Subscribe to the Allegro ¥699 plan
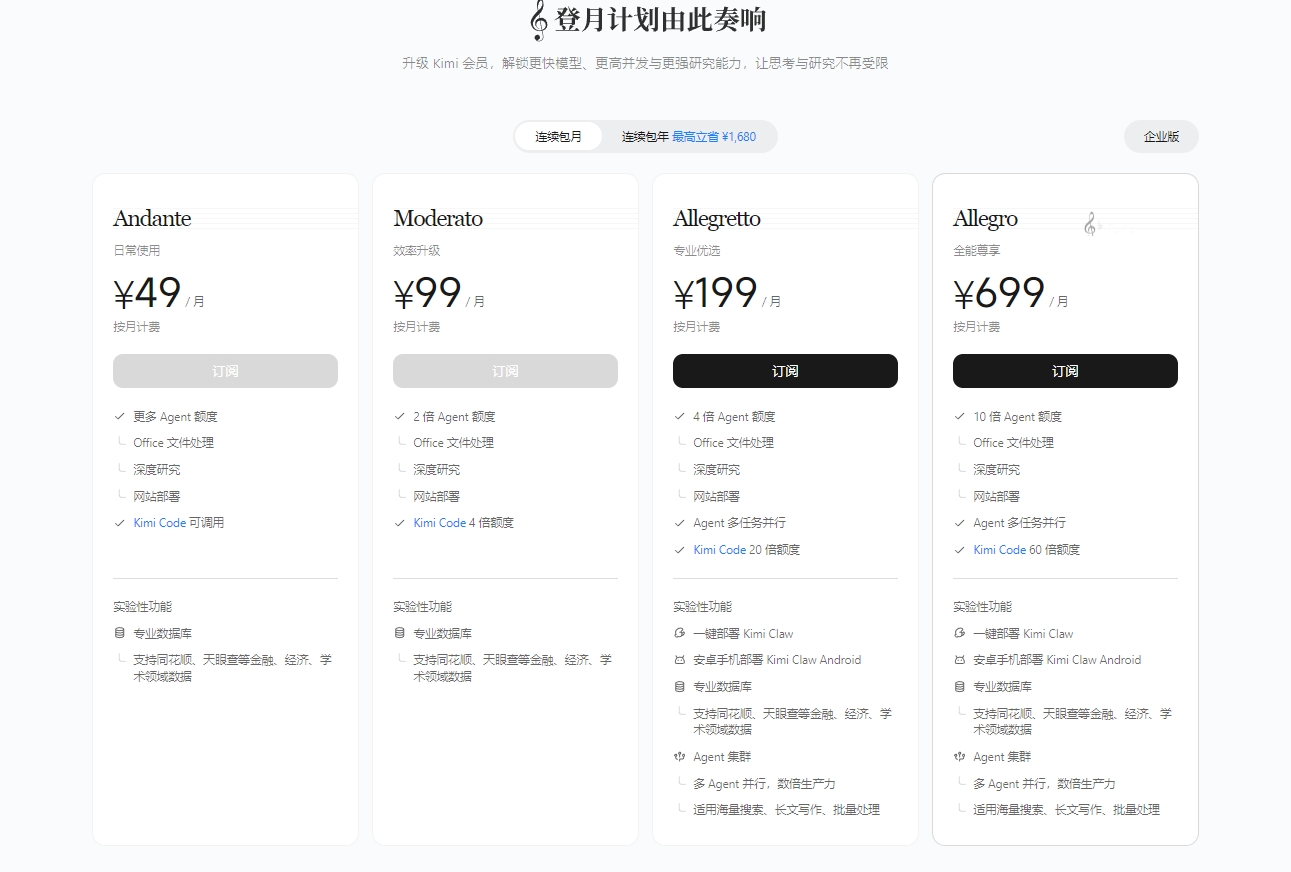 pyautogui.click(x=1065, y=371)
